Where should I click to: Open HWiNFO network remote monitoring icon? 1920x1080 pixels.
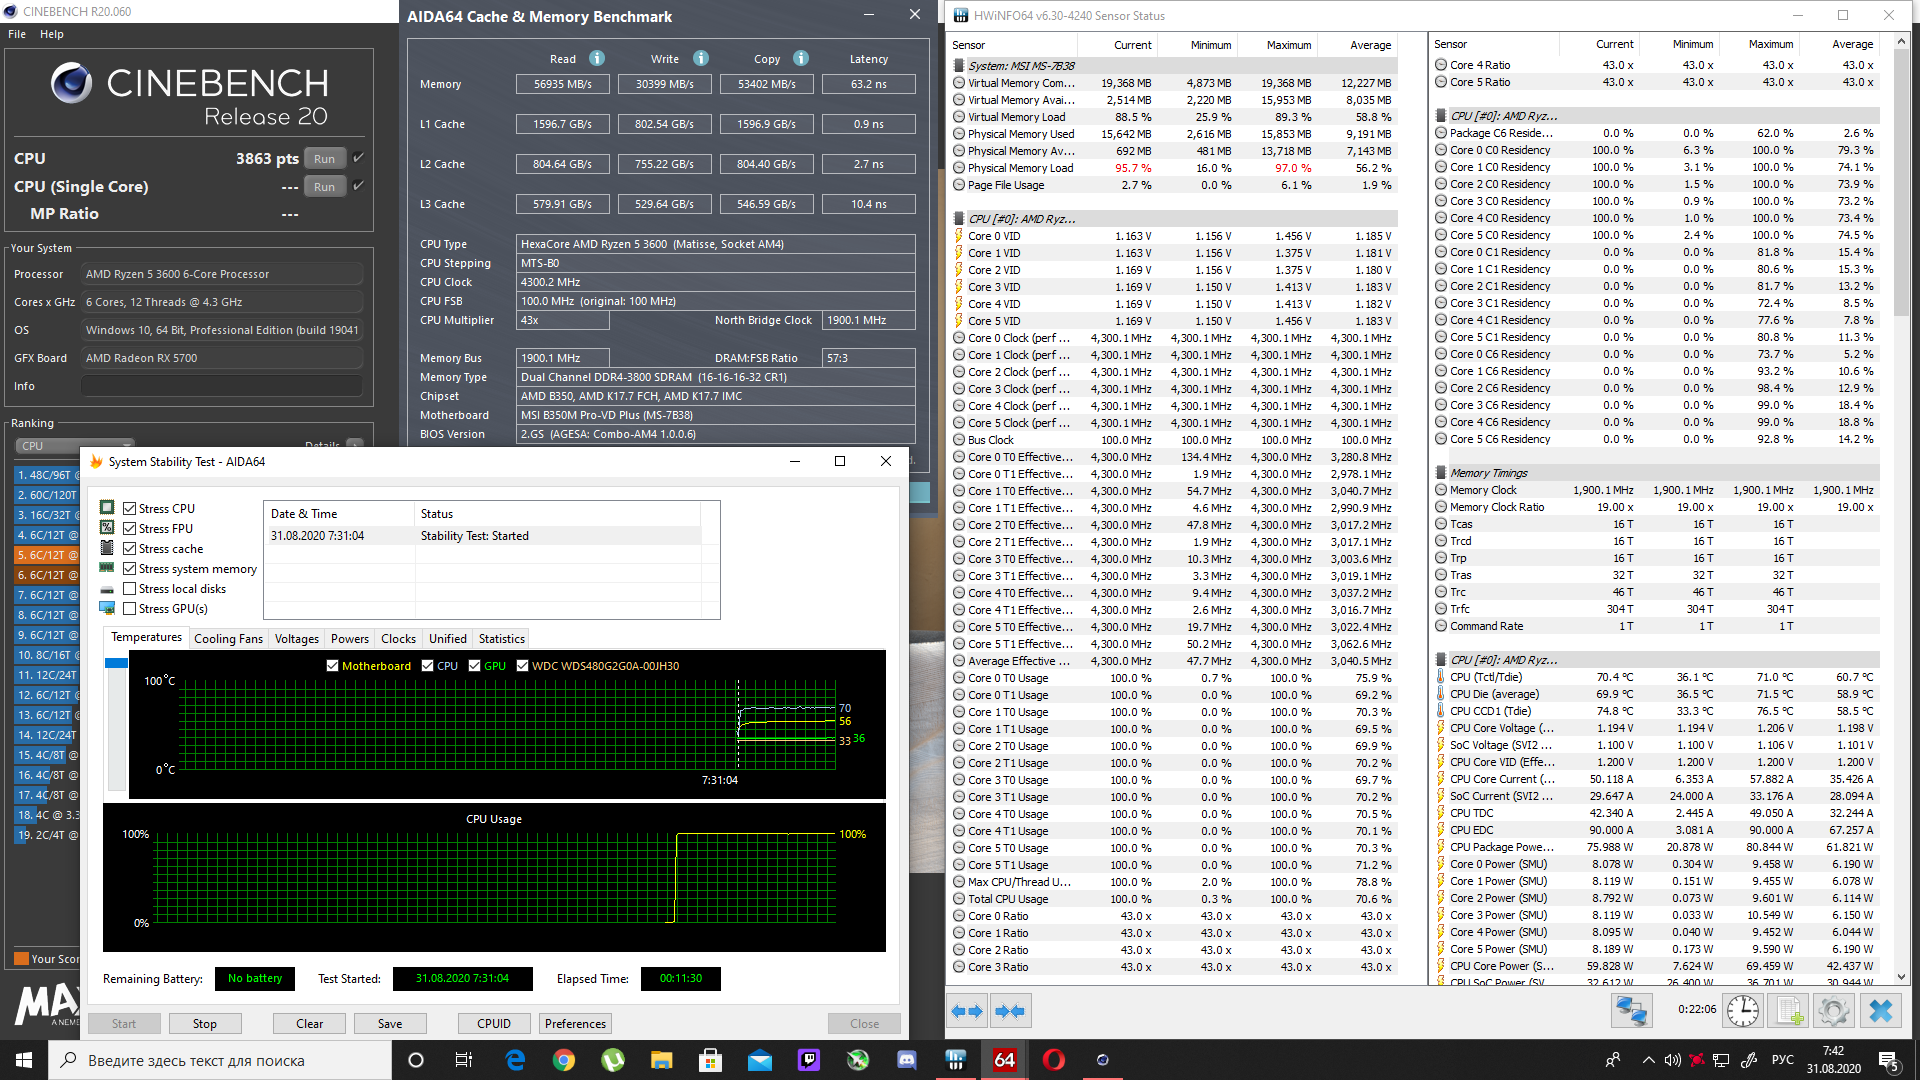coord(1631,1011)
